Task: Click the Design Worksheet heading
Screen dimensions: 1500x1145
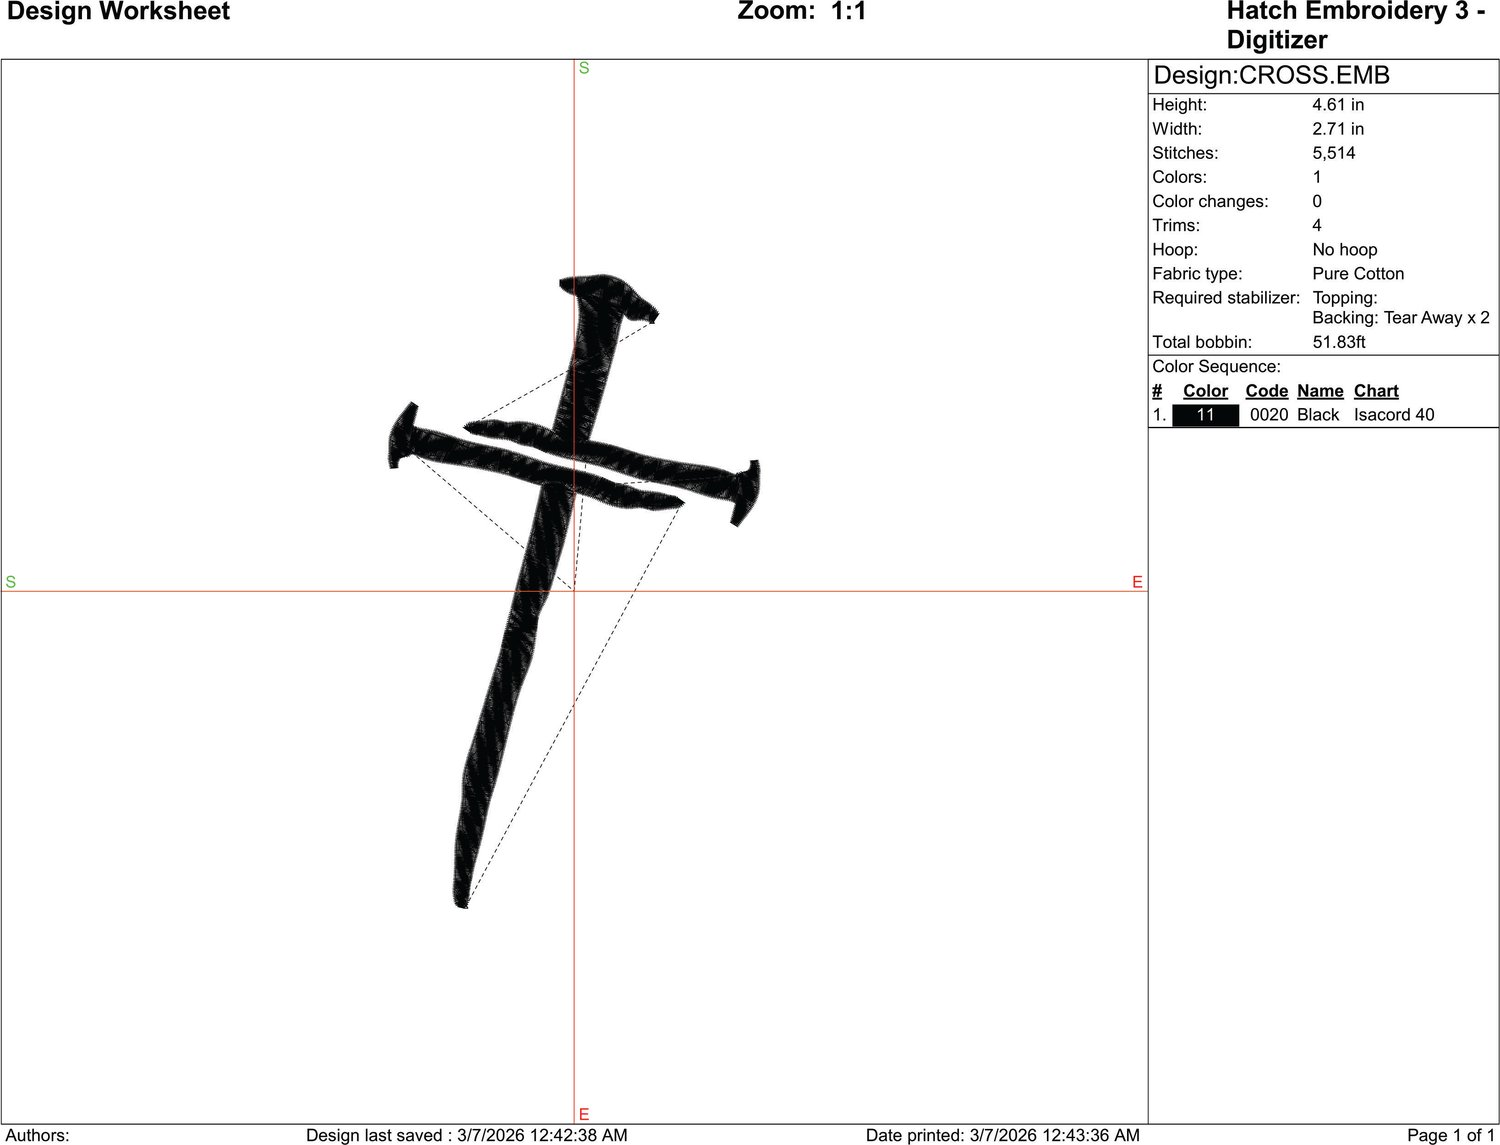Action: coord(118,12)
